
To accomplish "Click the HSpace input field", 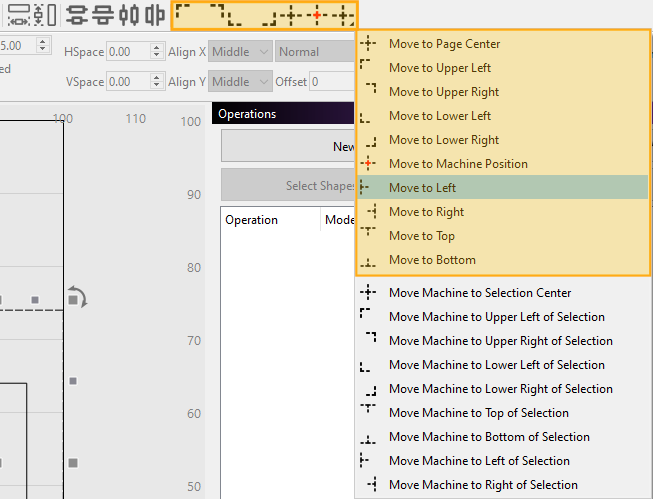I will coord(127,52).
